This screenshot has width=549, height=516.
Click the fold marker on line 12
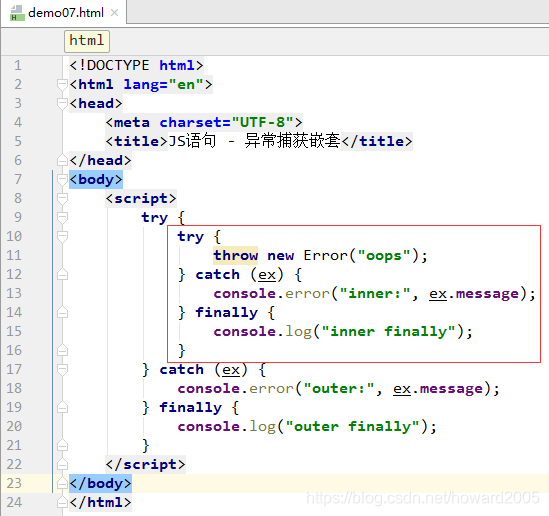[62, 274]
